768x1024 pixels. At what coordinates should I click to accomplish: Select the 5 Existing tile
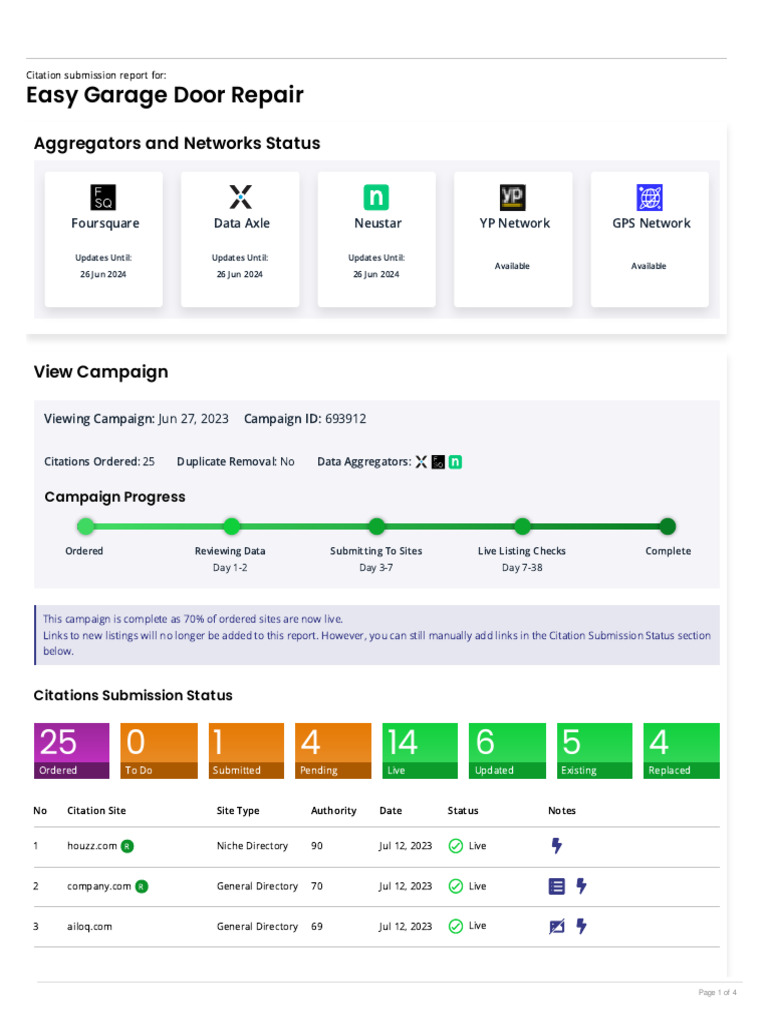coord(594,751)
